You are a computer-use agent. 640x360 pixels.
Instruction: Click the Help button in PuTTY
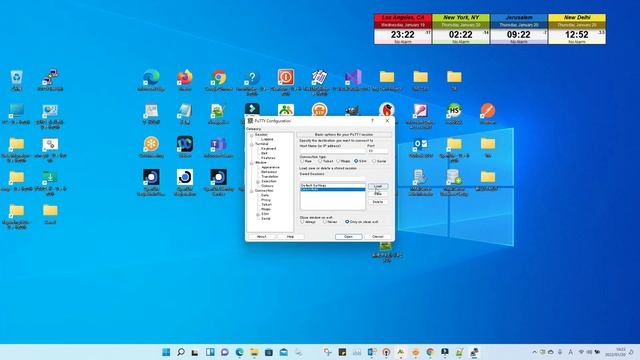290,237
